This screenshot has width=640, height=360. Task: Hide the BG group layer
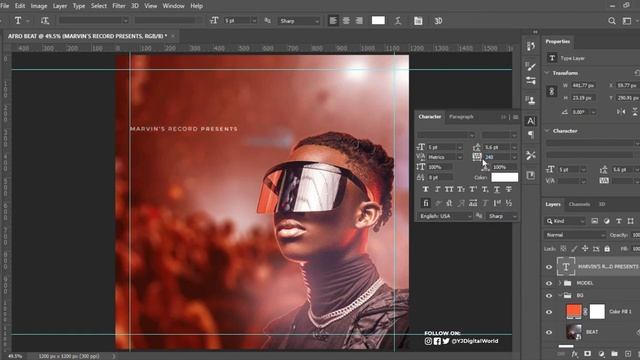(549, 295)
